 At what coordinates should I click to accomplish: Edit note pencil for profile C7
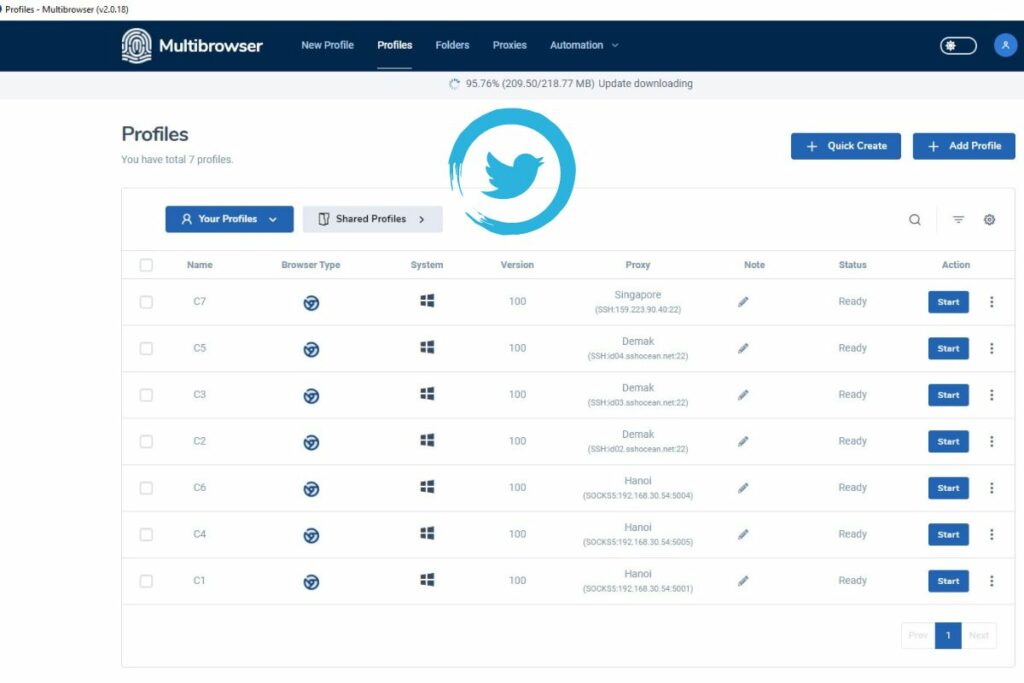[743, 302]
